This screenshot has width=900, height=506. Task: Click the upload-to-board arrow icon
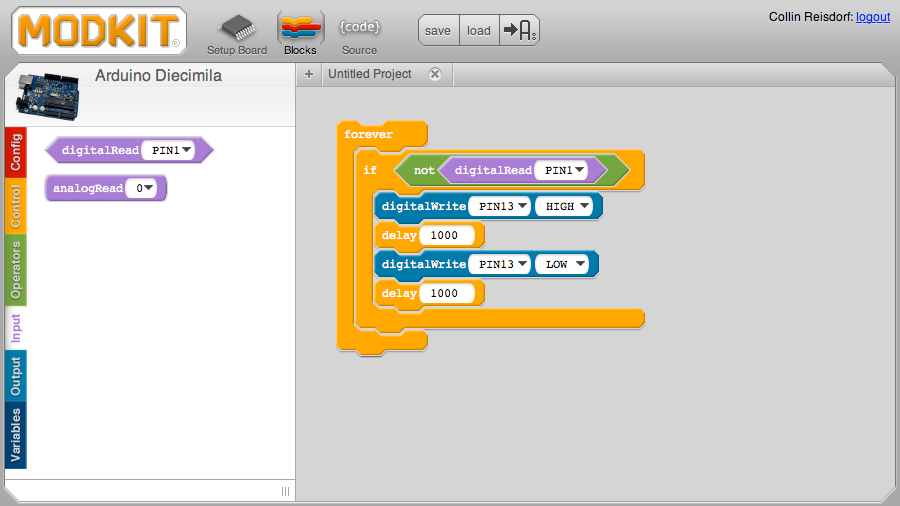coord(520,30)
